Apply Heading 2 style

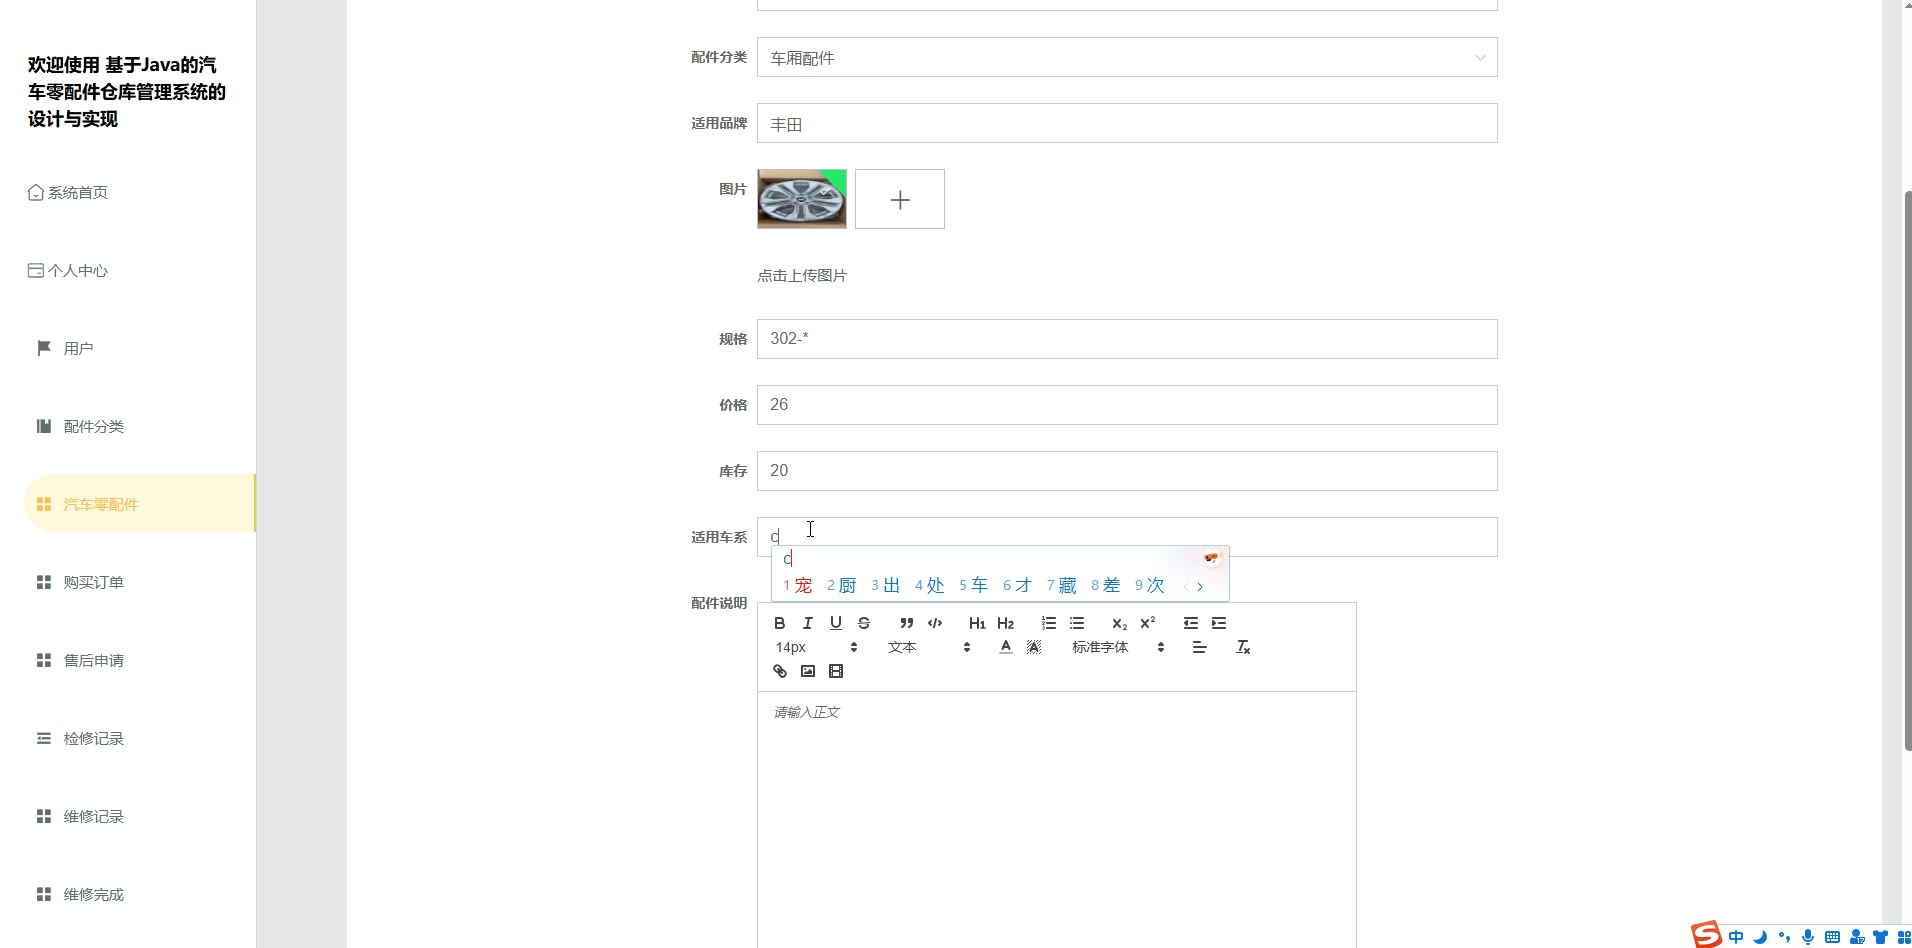(x=1006, y=623)
